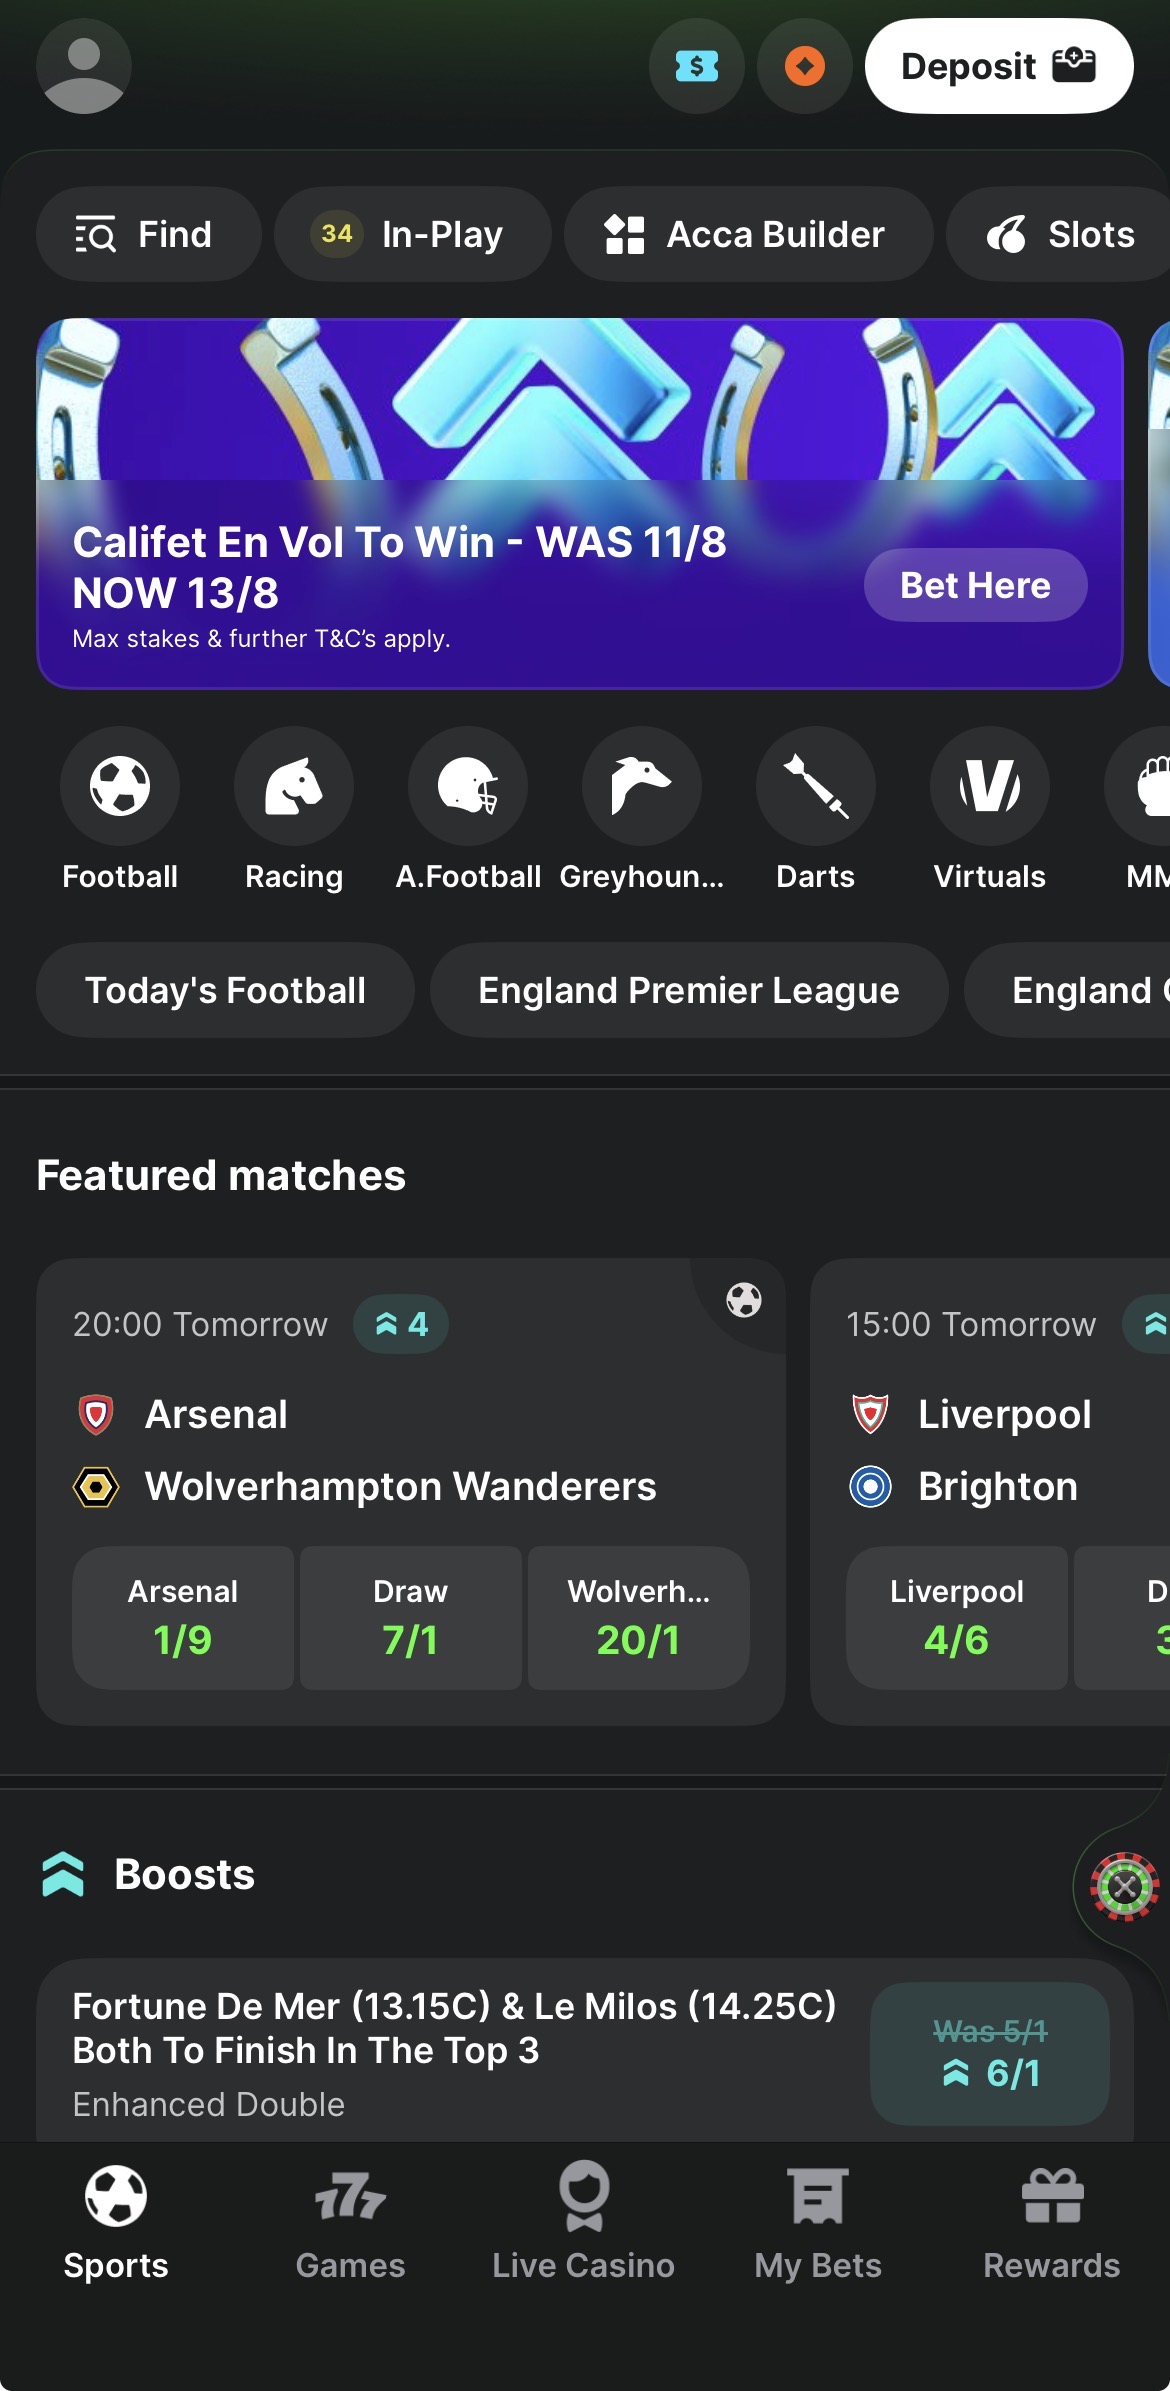Image resolution: width=1170 pixels, height=2391 pixels.
Task: Open the Virtuals sport icon
Action: pos(990,786)
